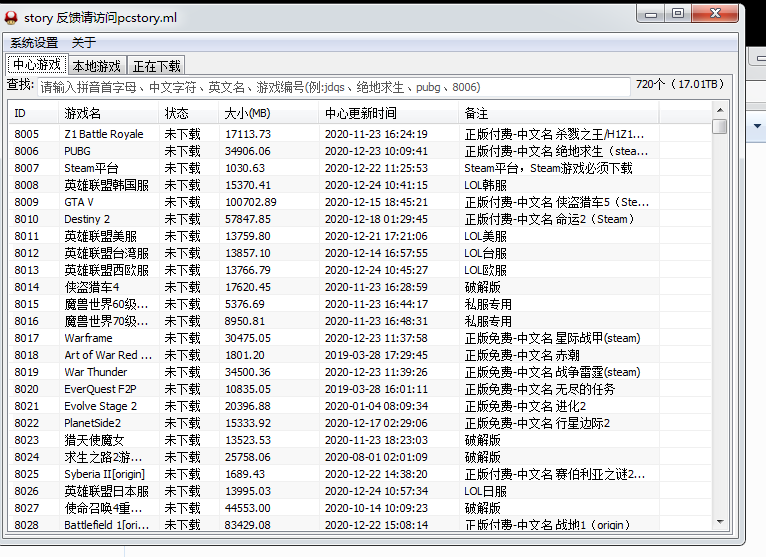The image size is (766, 557).
Task: Click the game search input field
Action: point(334,87)
